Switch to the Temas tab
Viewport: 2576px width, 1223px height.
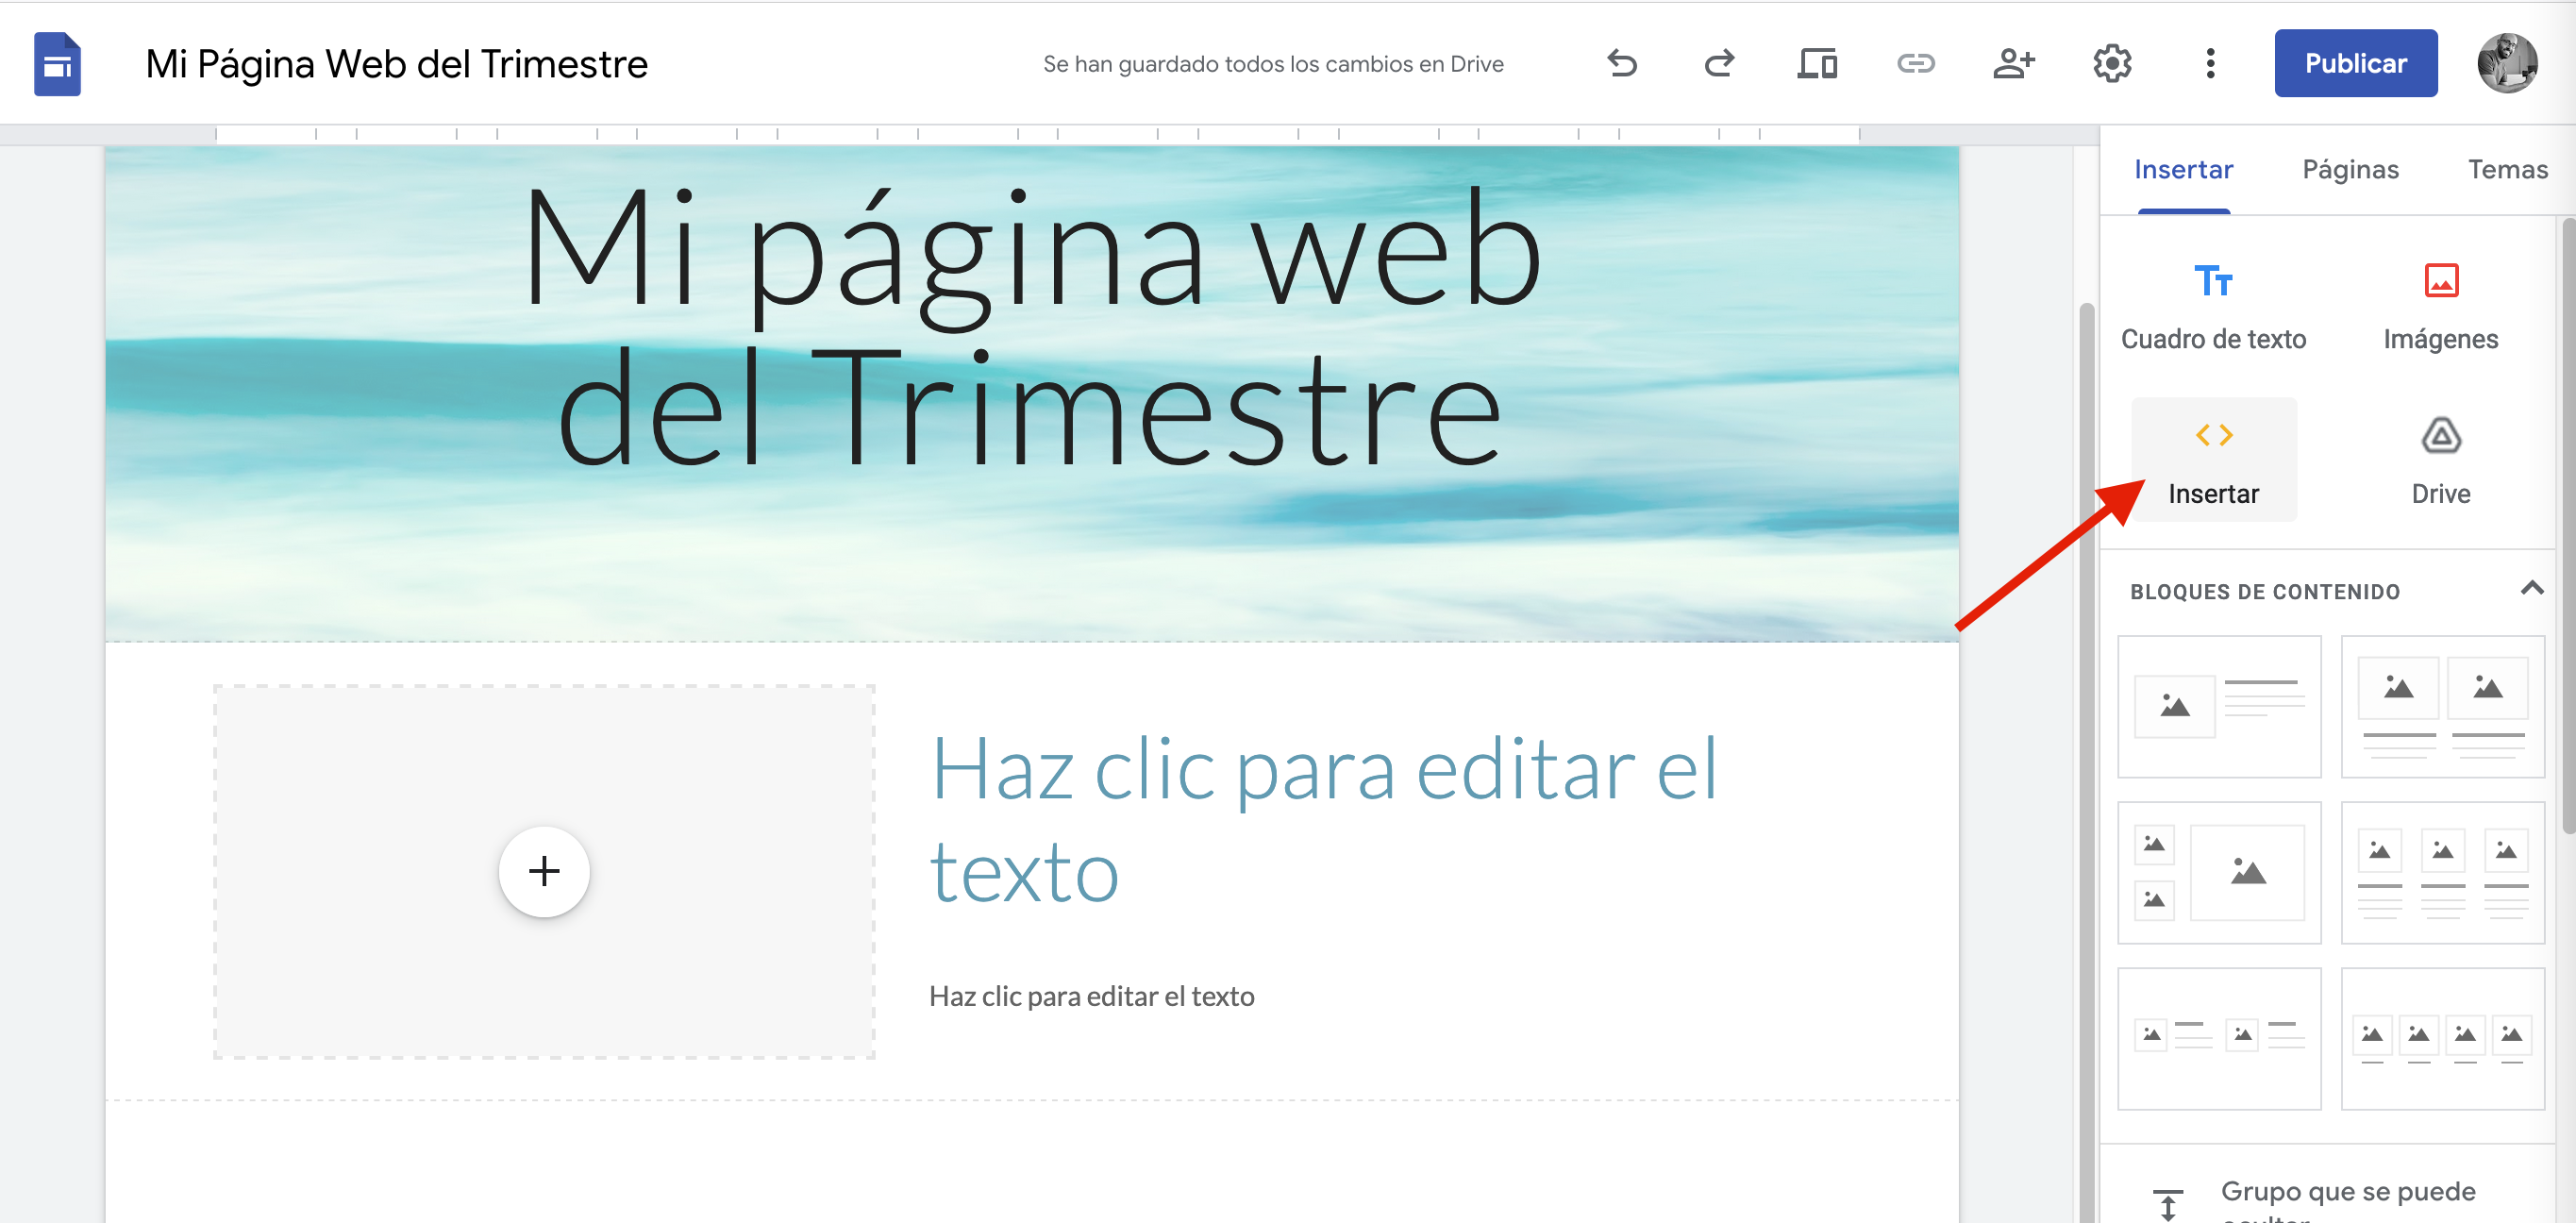click(2507, 169)
